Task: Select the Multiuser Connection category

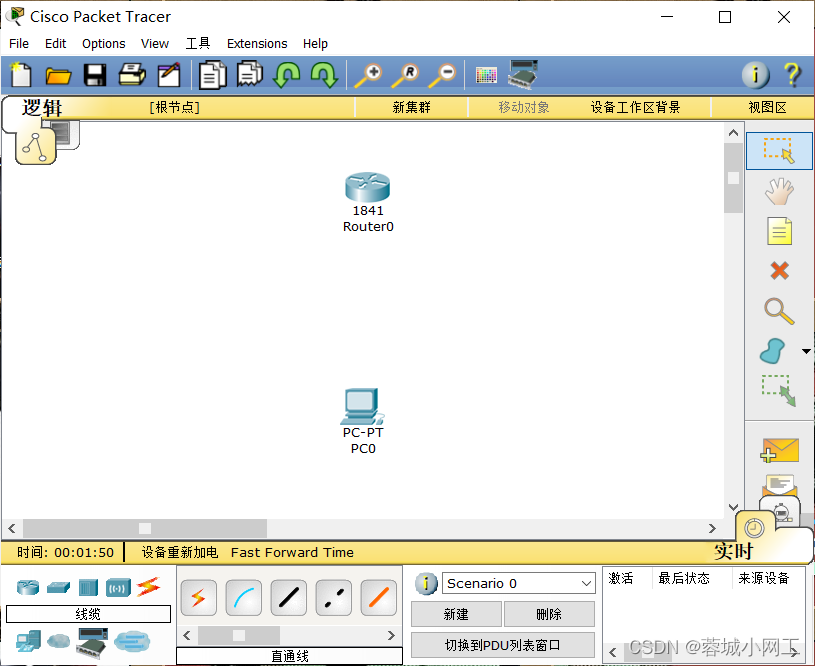Action: click(132, 641)
